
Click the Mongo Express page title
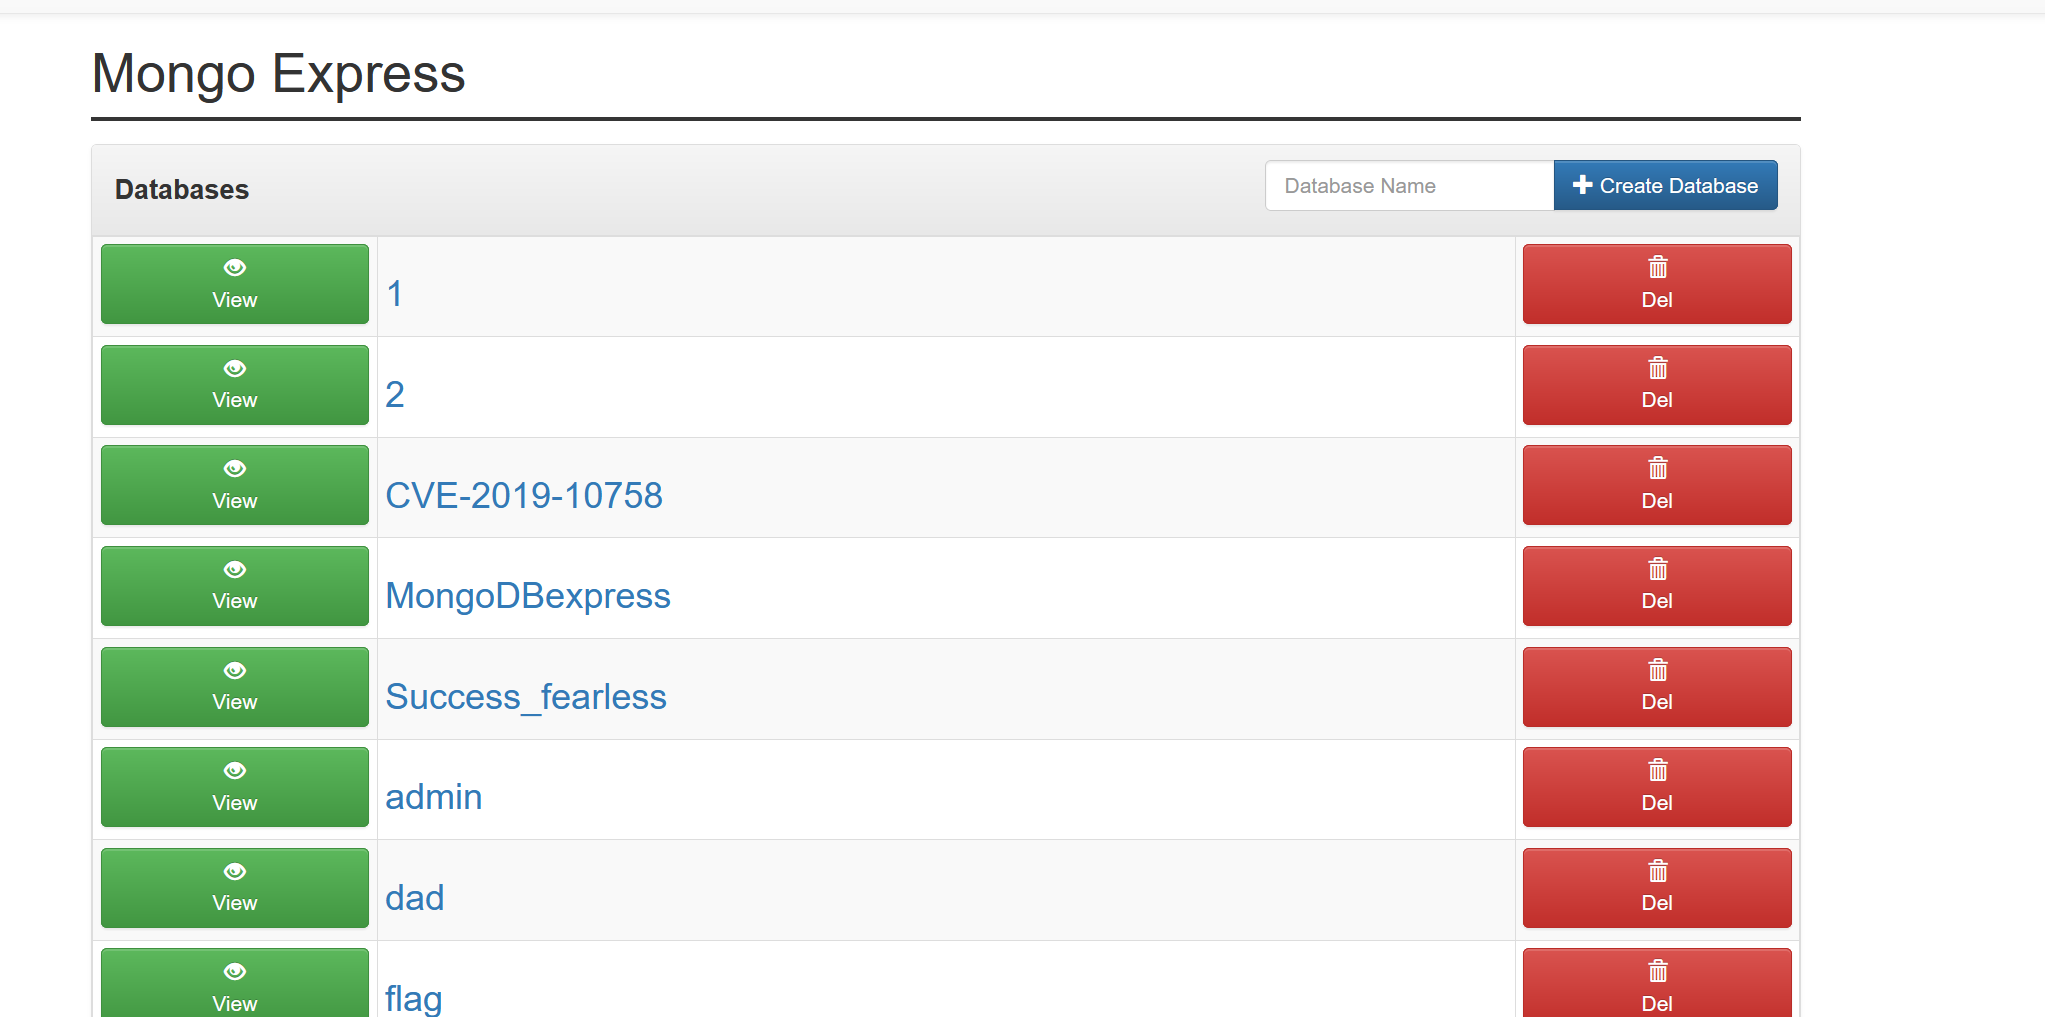[279, 74]
